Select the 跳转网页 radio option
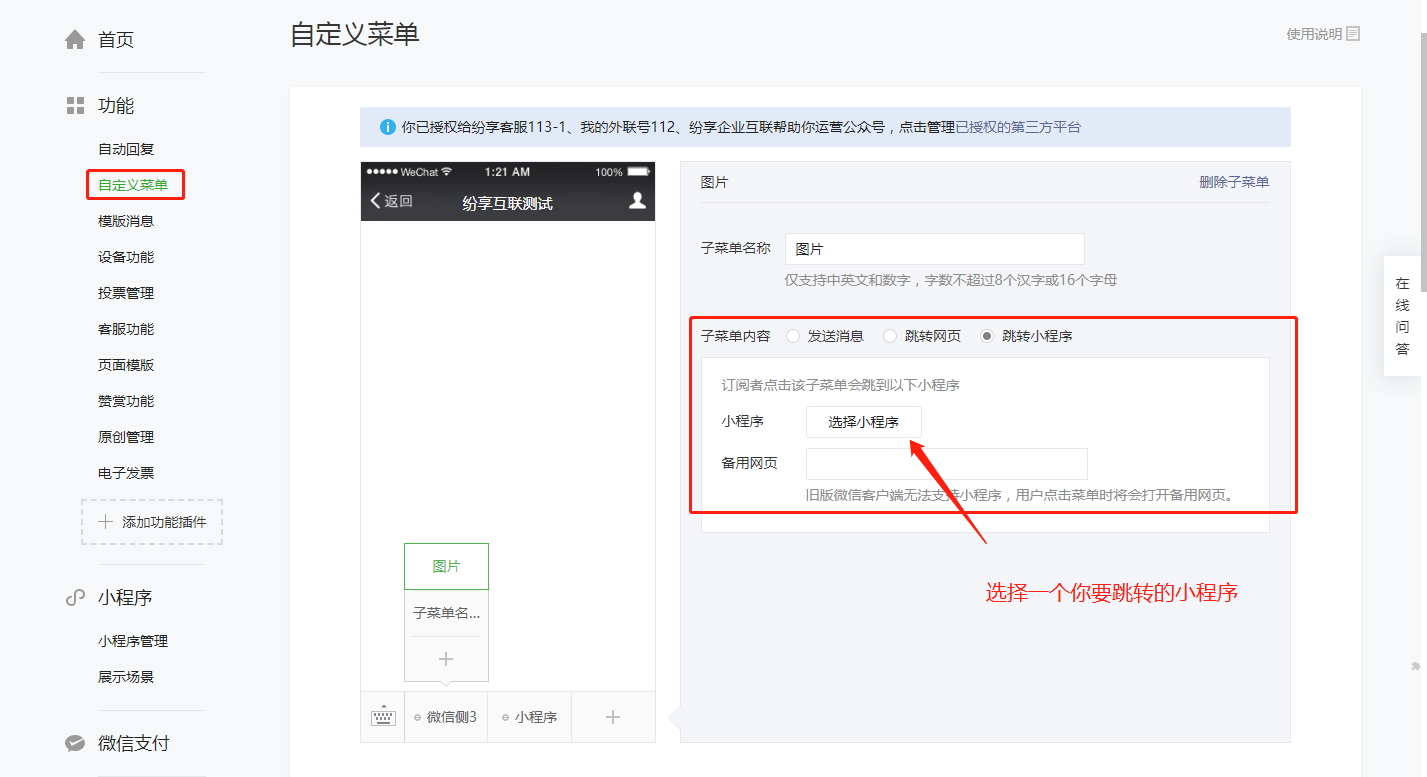Image resolution: width=1427 pixels, height=777 pixels. point(890,337)
